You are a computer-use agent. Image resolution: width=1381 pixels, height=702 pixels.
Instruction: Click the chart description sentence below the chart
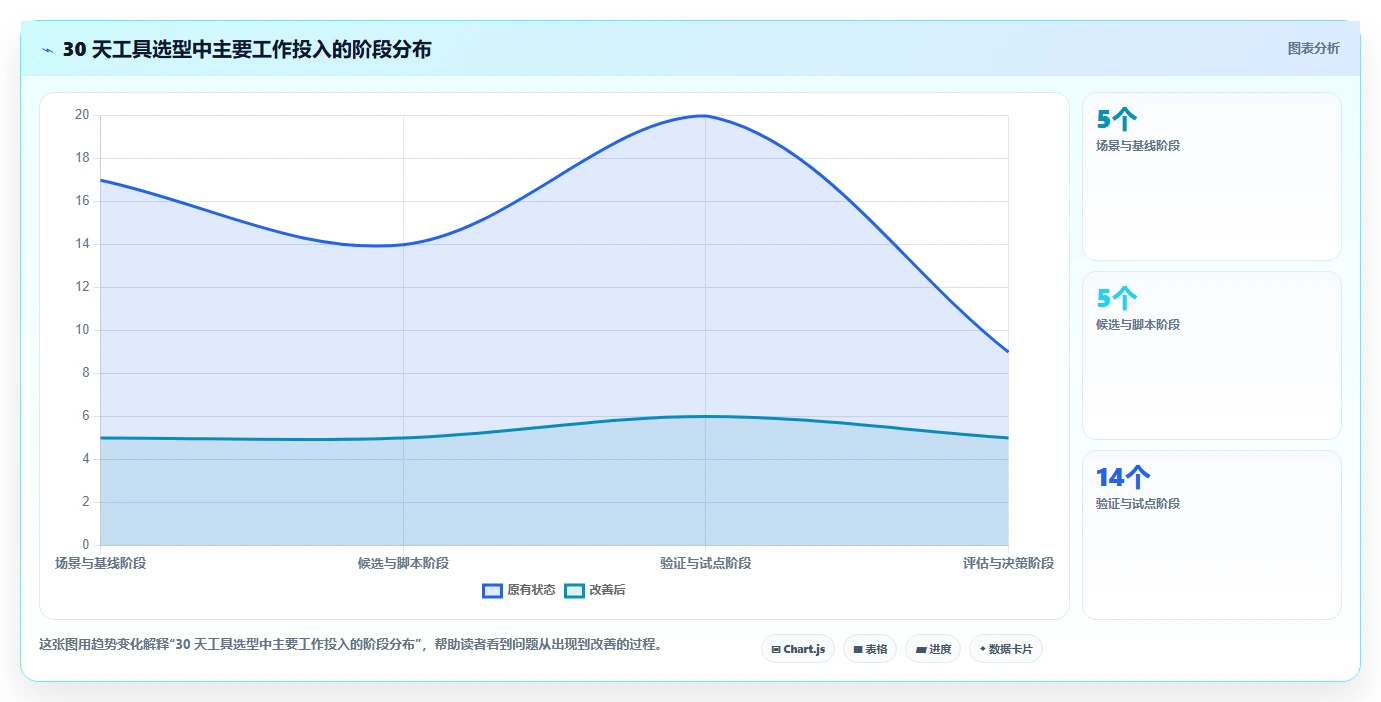[x=350, y=644]
